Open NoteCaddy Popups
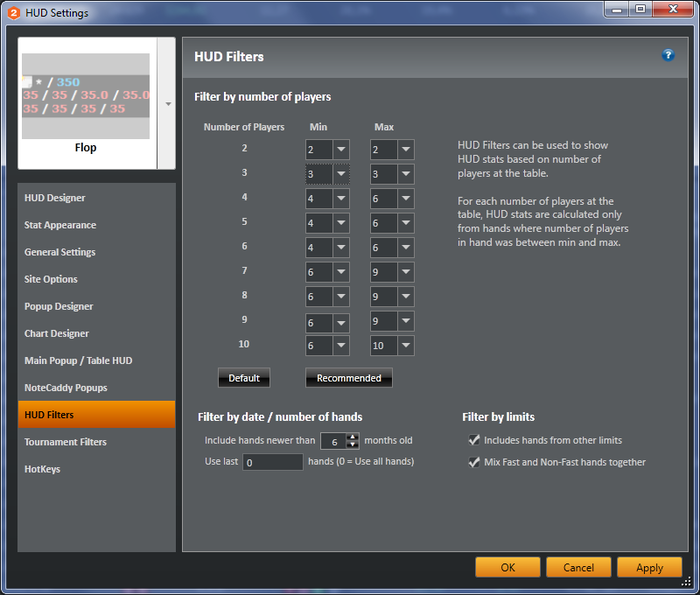This screenshot has width=700, height=595. pyautogui.click(x=96, y=388)
